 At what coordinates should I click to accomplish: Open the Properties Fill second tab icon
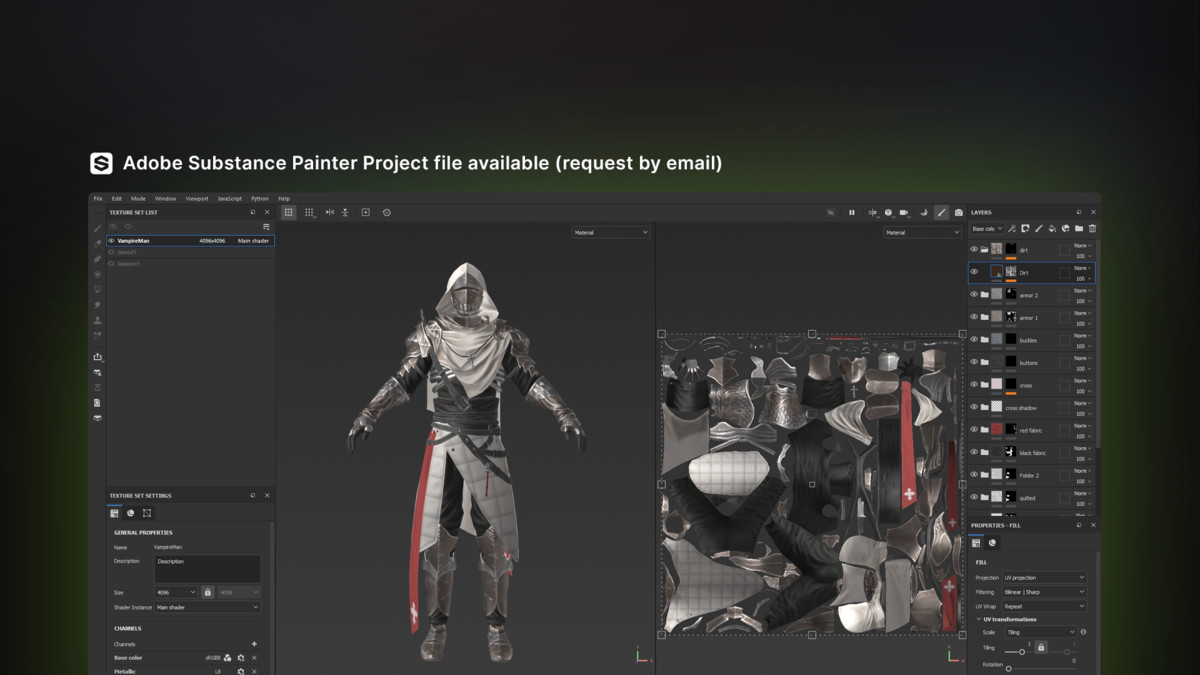point(992,543)
